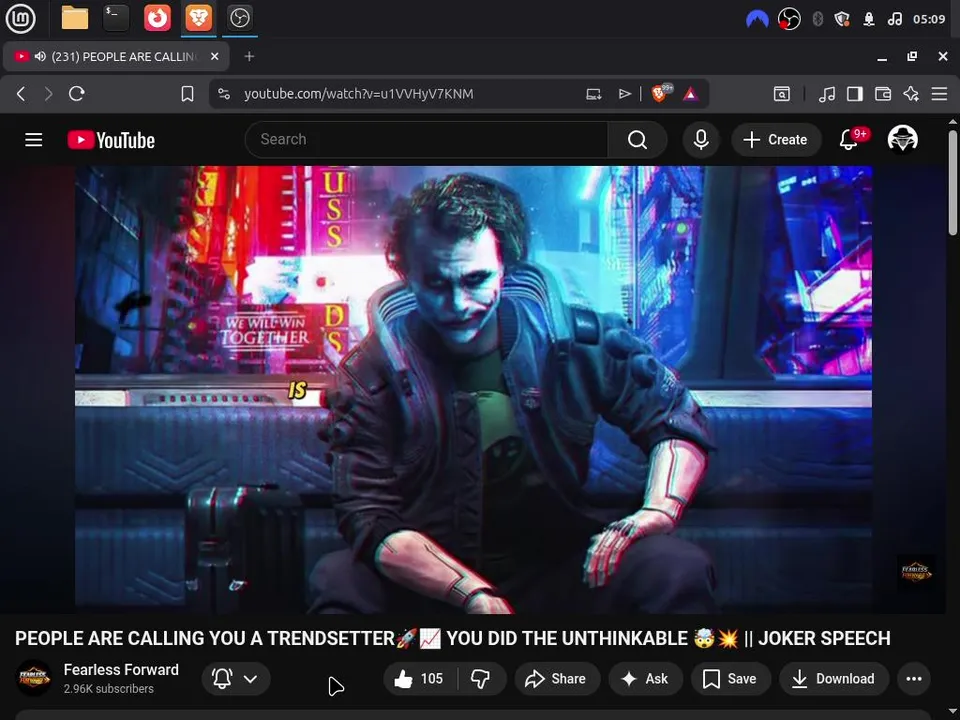Click the video player to pause
The height and width of the screenshot is (720, 960).
pyautogui.click(x=473, y=389)
